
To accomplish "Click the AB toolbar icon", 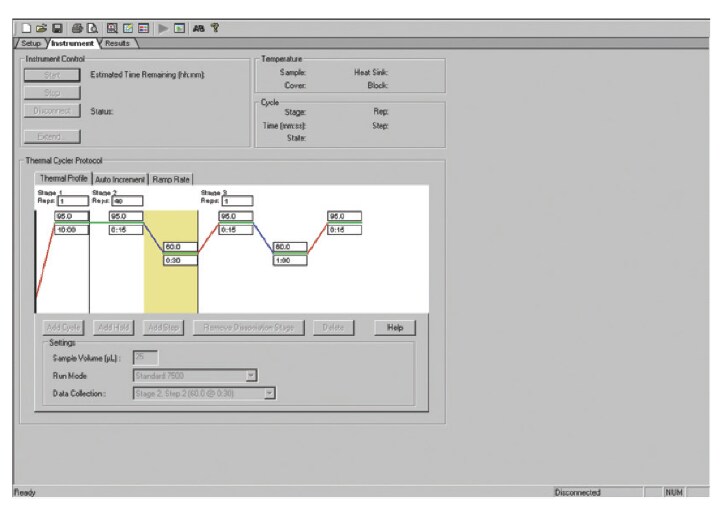I will tap(197, 28).
